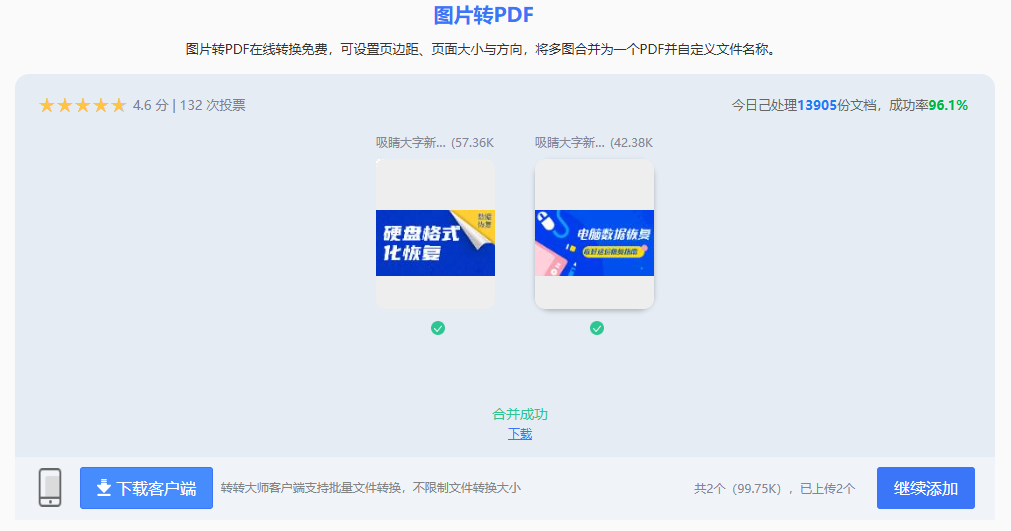Click the mobile phone icon

pos(50,488)
